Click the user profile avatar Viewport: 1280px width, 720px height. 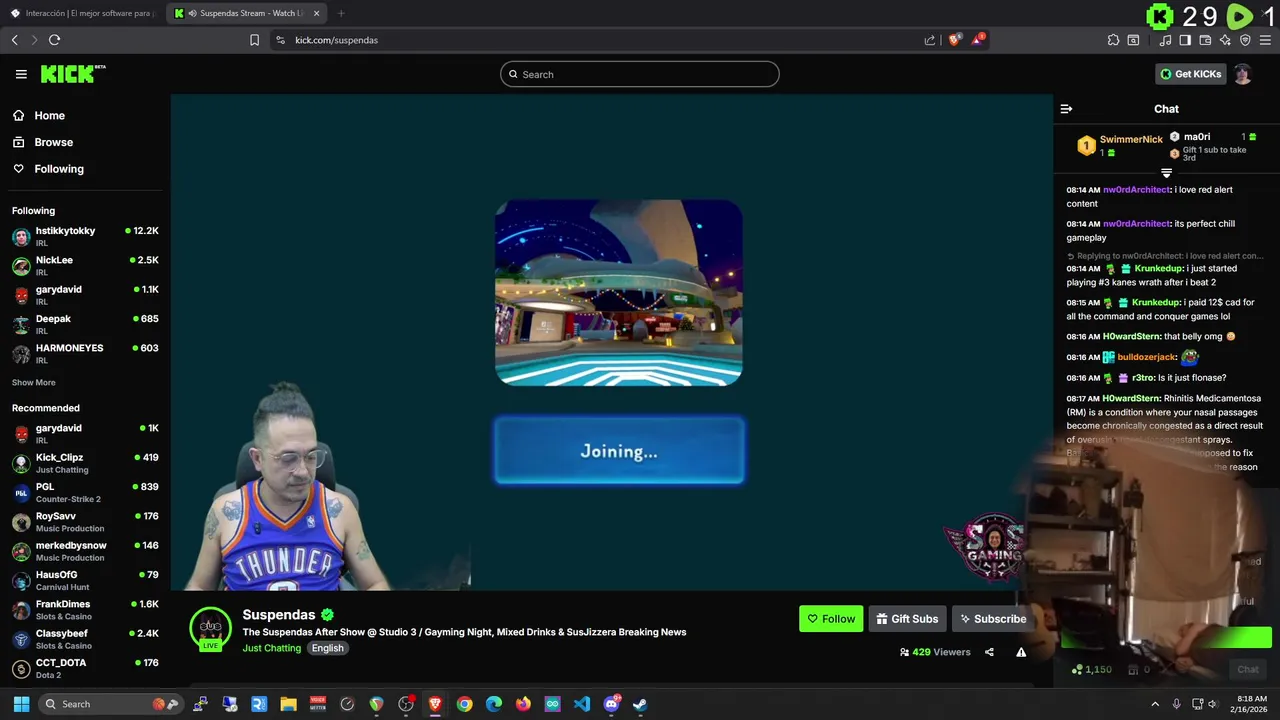click(1242, 74)
